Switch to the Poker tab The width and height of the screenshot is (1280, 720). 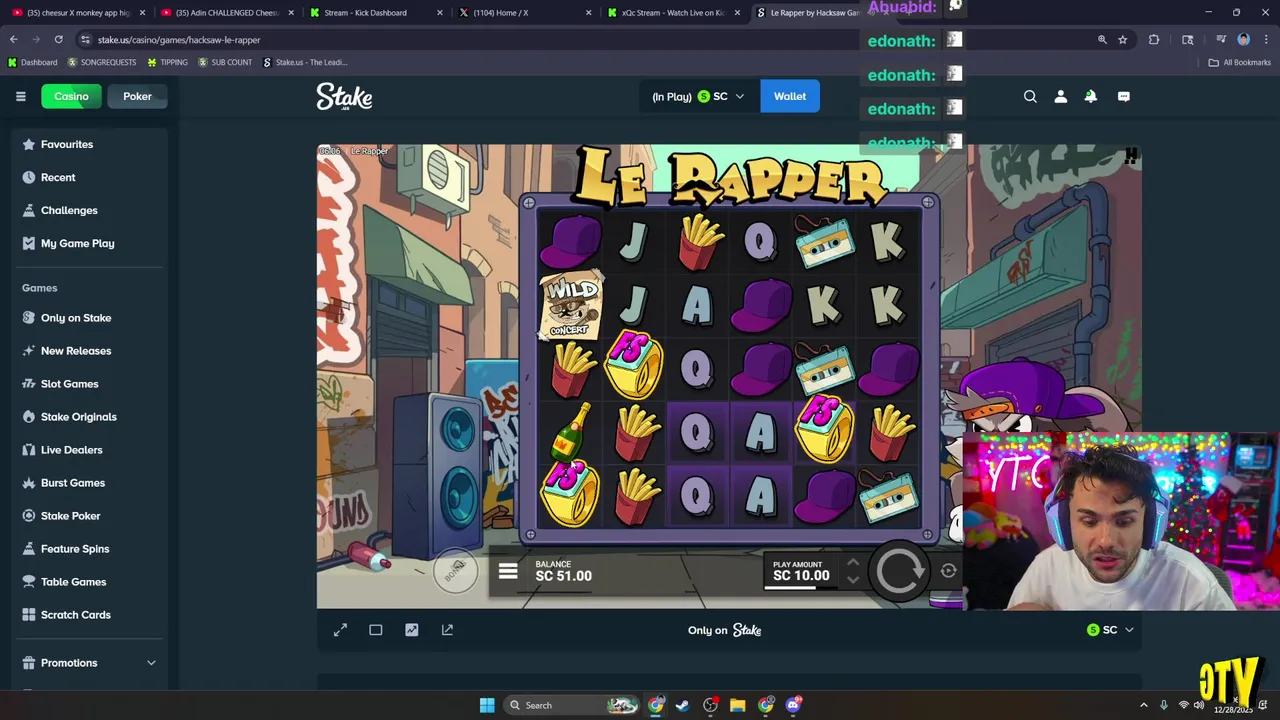pyautogui.click(x=137, y=96)
